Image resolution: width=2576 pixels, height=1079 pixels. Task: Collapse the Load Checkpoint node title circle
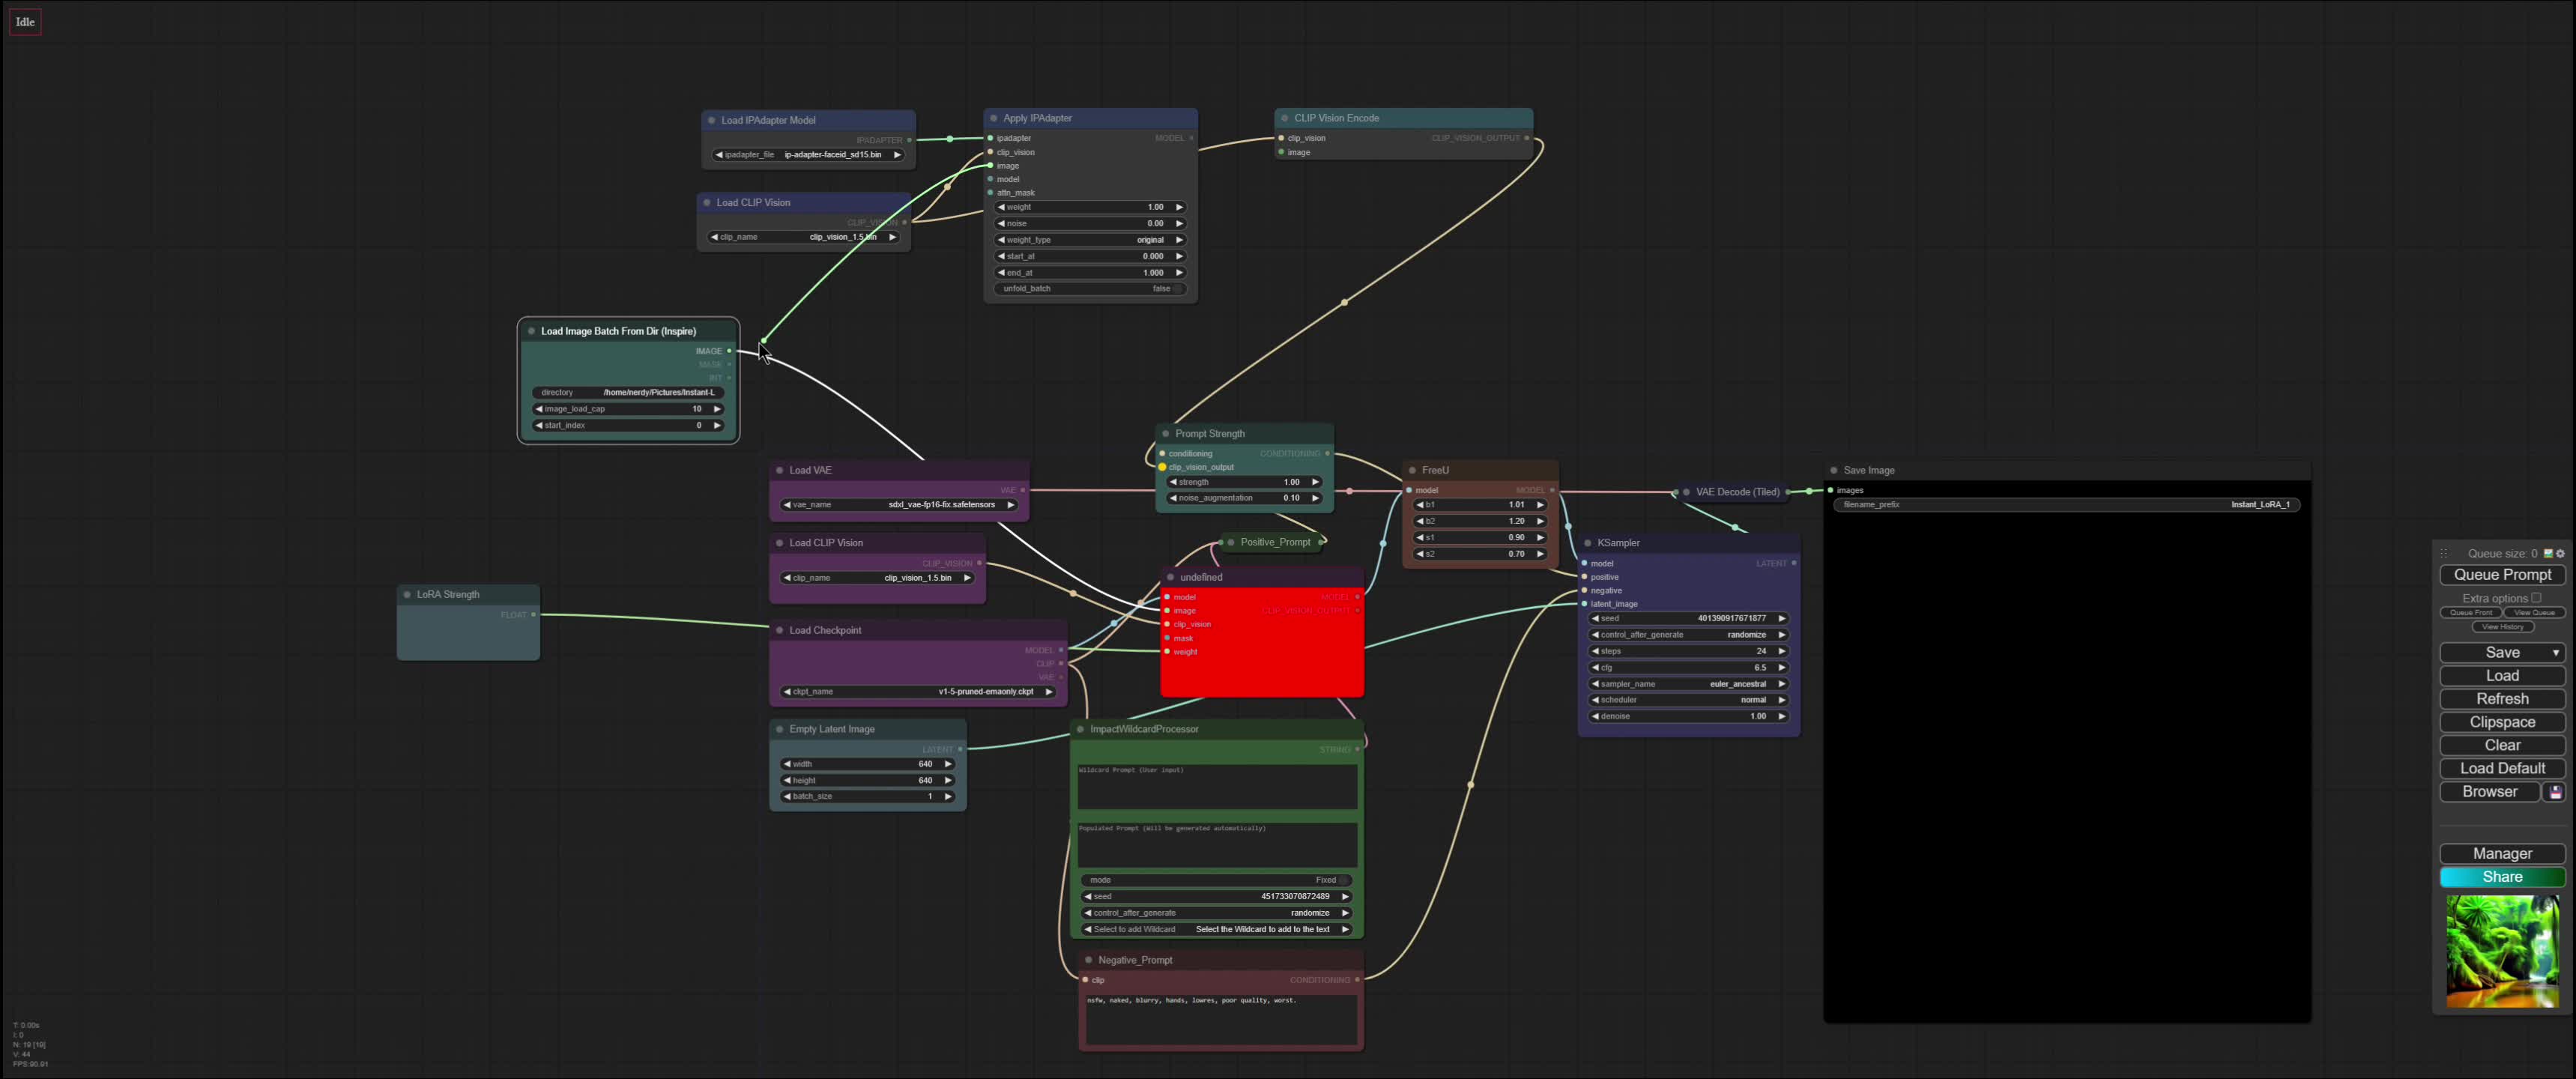coord(781,630)
